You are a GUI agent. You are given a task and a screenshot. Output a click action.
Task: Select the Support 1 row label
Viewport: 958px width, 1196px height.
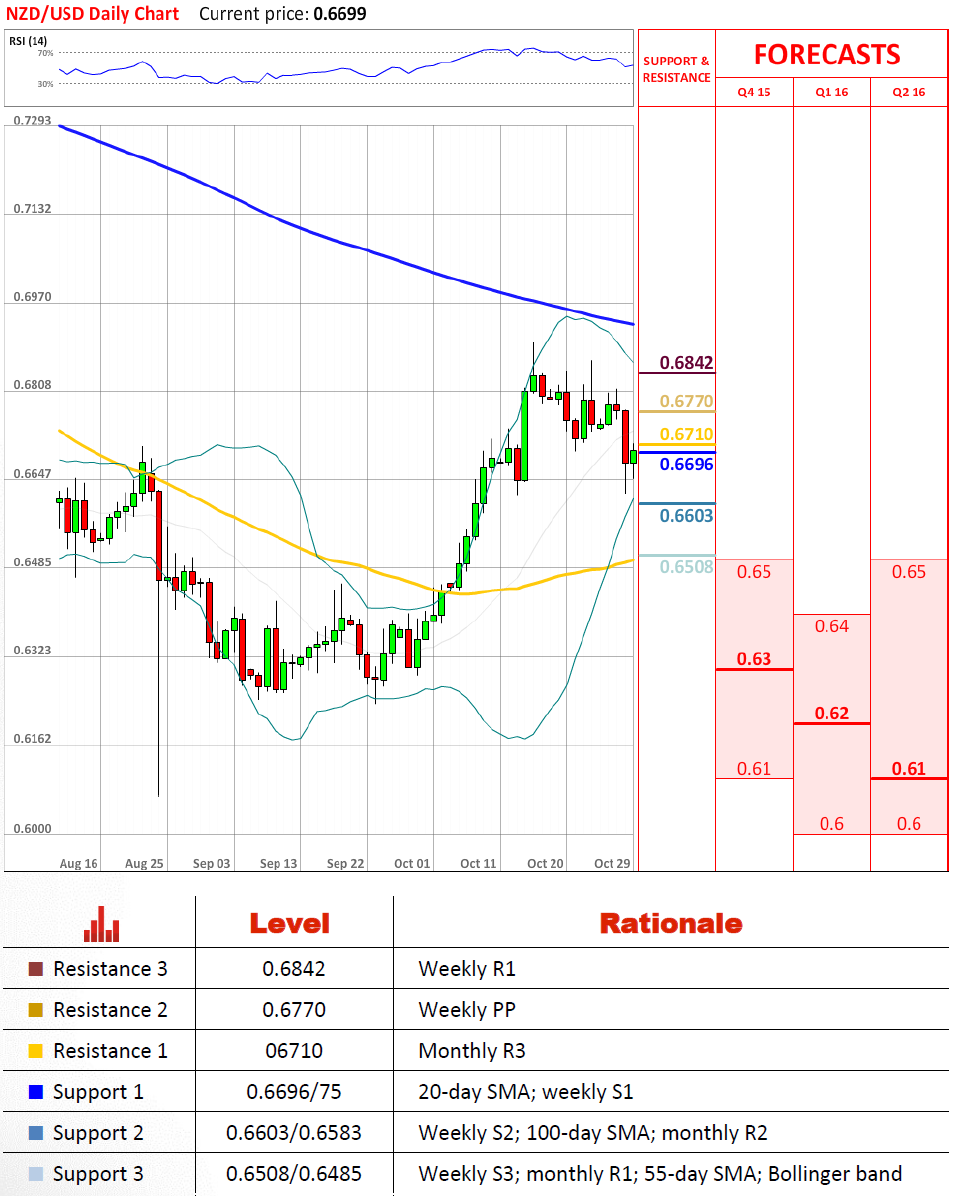(98, 1092)
